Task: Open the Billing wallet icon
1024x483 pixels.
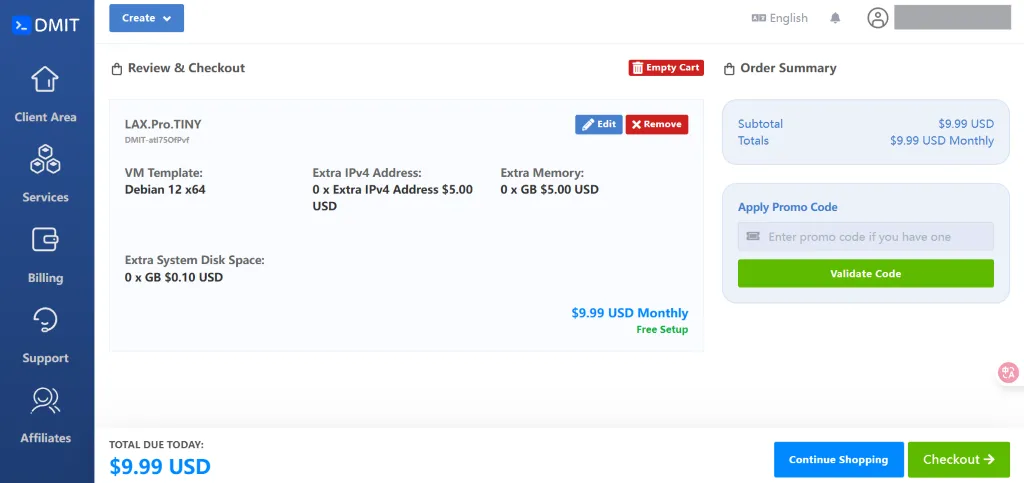Action: click(x=45, y=240)
